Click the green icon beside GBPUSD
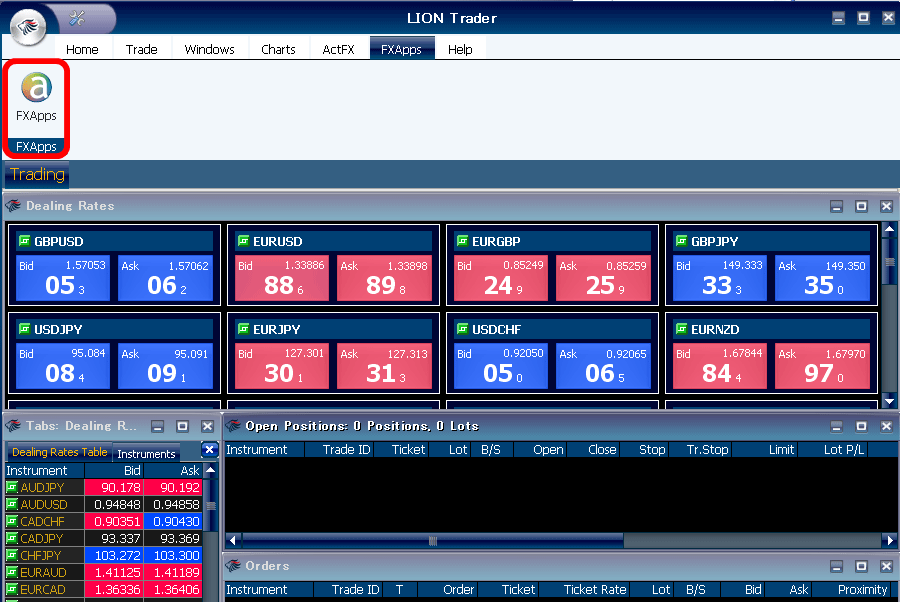 25,241
